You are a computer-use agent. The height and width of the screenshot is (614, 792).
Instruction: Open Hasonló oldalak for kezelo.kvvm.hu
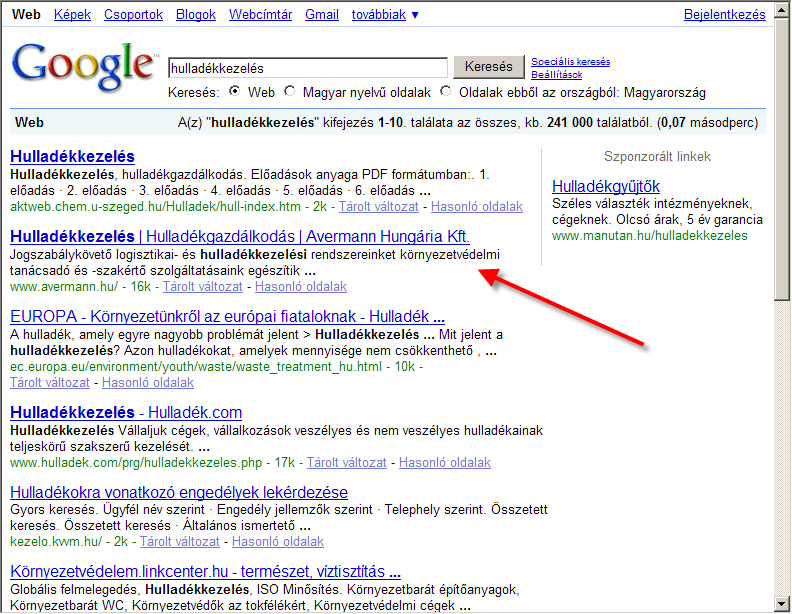coord(278,542)
